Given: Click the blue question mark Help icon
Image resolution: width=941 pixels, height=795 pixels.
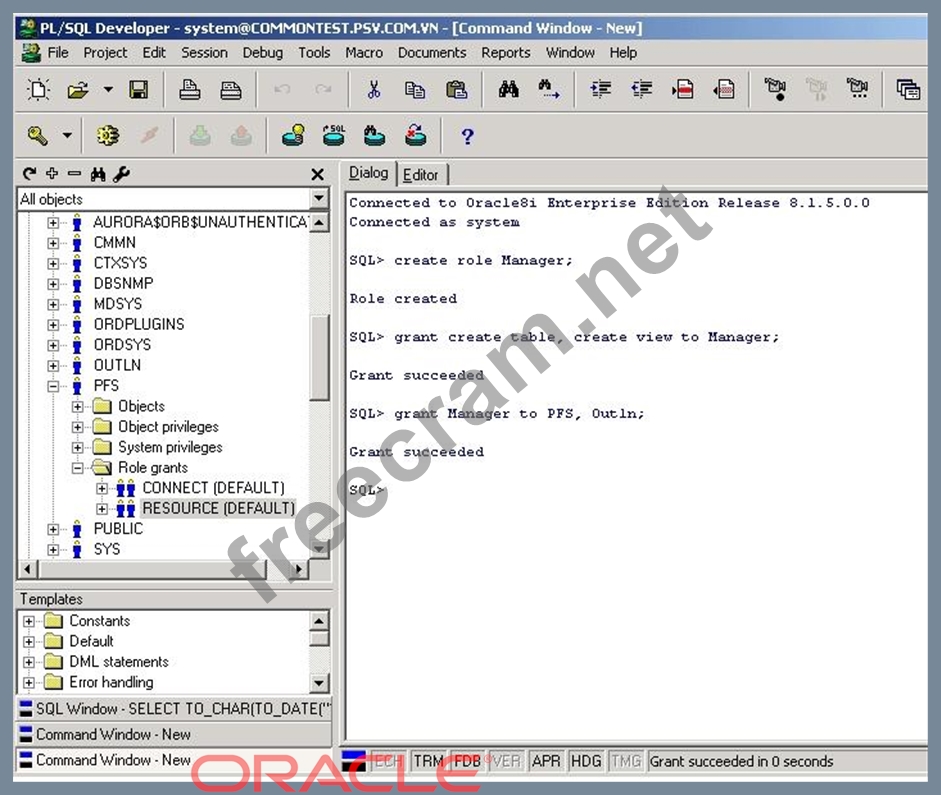Looking at the screenshot, I should pyautogui.click(x=467, y=136).
